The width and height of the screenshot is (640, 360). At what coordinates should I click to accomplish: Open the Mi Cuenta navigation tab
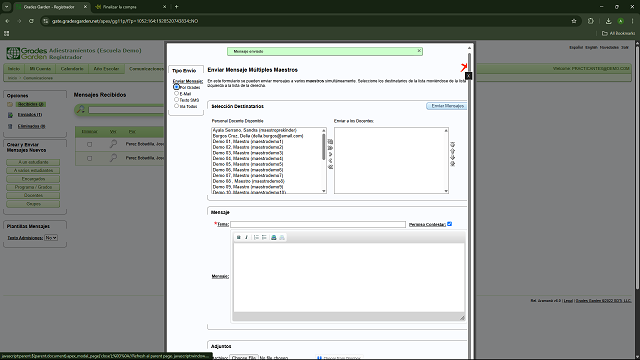click(40, 69)
